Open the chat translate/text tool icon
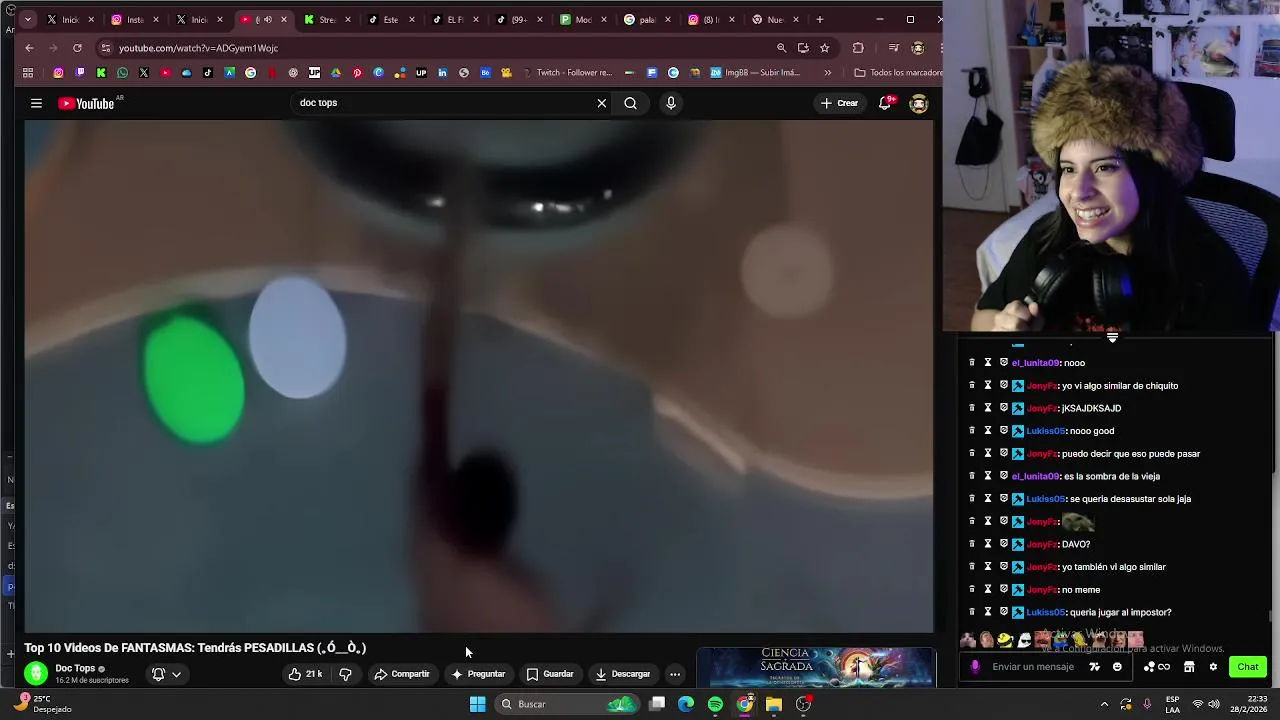 [x=1094, y=667]
